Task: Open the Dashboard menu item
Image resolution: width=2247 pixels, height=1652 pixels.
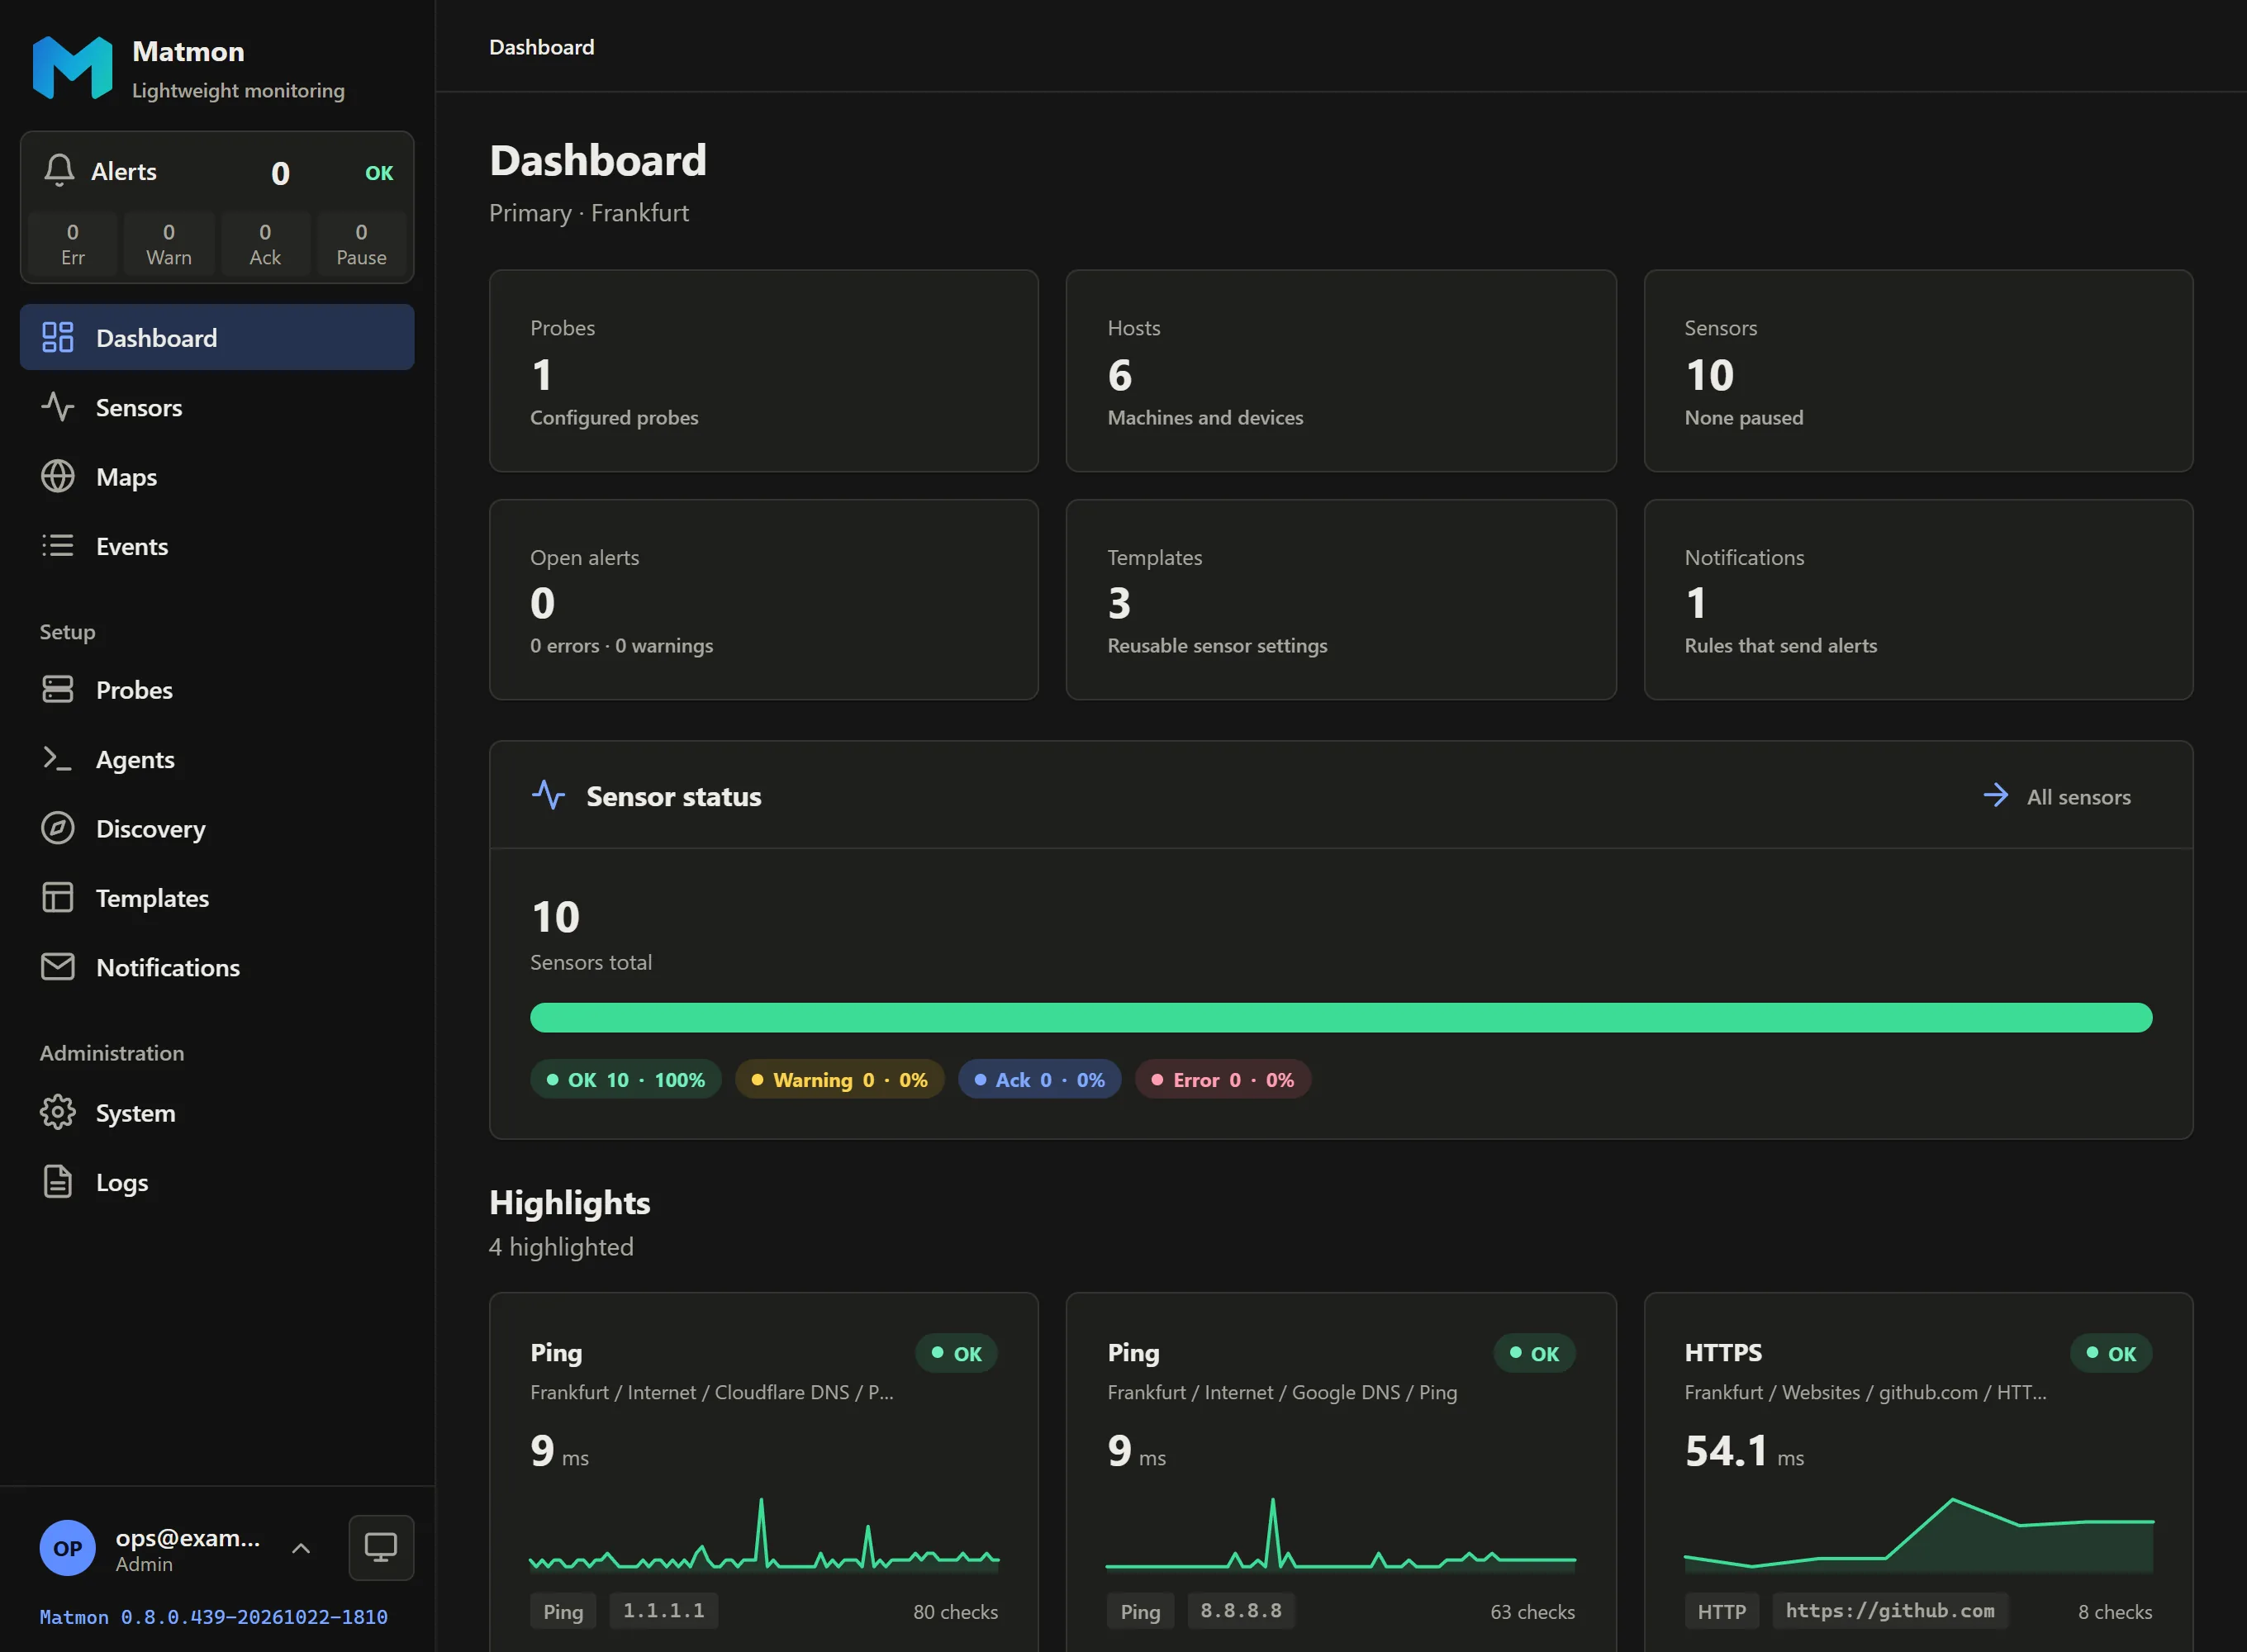Action: click(217, 337)
